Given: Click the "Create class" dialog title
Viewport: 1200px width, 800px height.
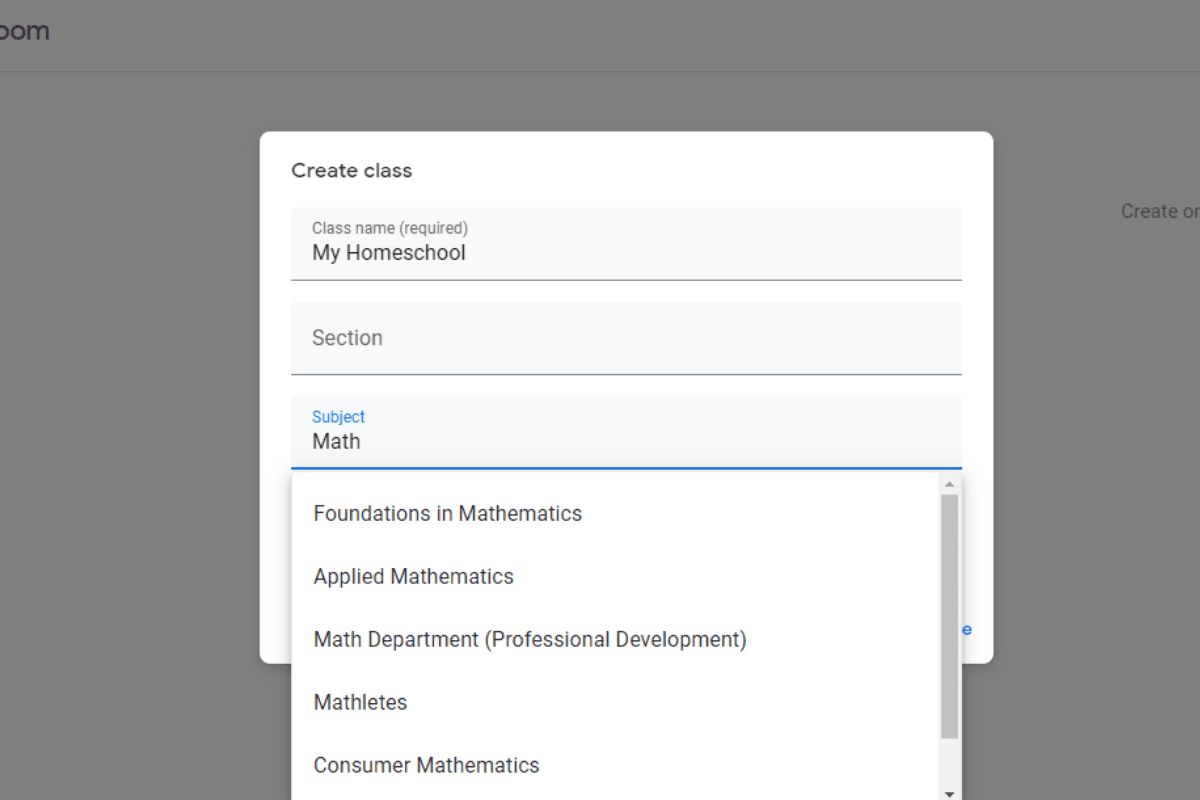Looking at the screenshot, I should tap(351, 170).
